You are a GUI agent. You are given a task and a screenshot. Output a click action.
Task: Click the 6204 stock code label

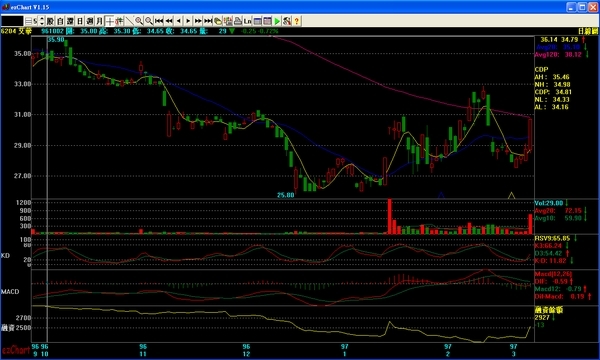pyautogui.click(x=8, y=31)
